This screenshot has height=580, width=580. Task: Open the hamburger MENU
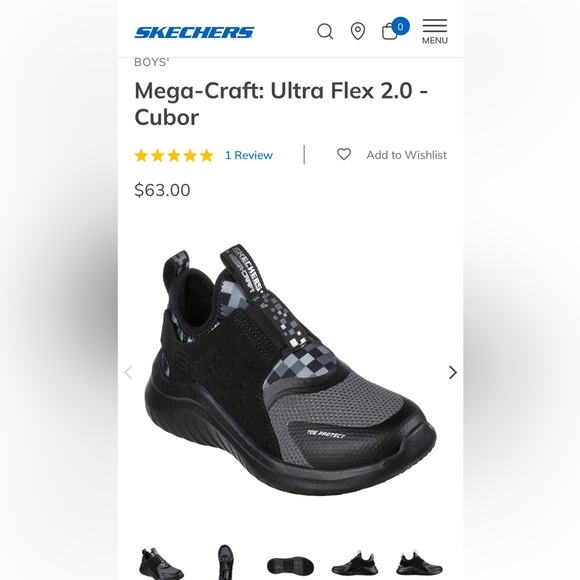pos(435,32)
